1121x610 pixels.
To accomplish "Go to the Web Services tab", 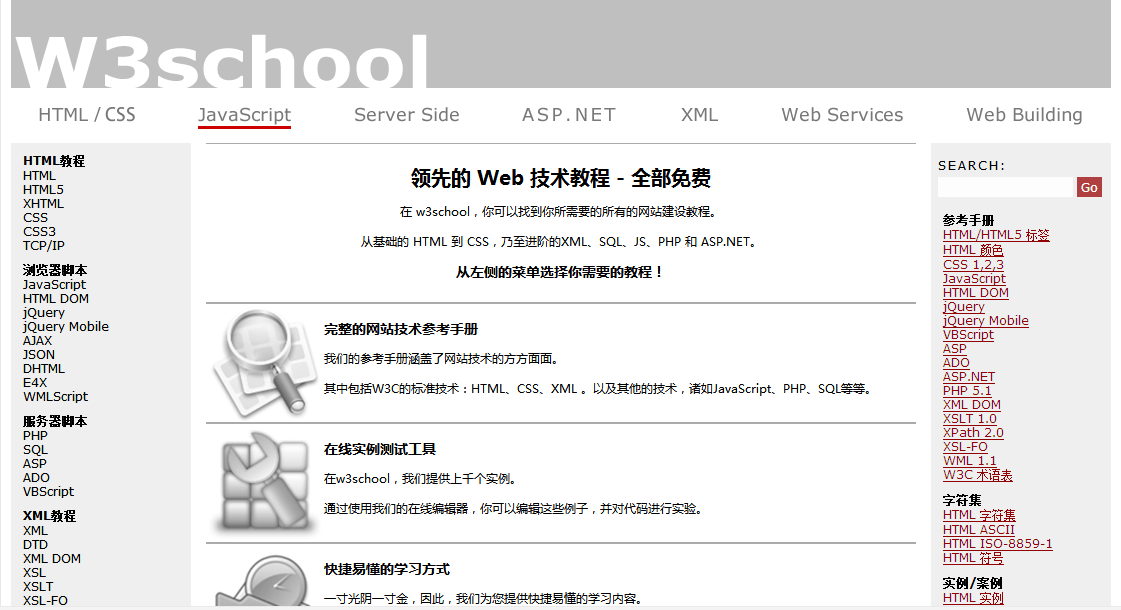I will (x=842, y=115).
